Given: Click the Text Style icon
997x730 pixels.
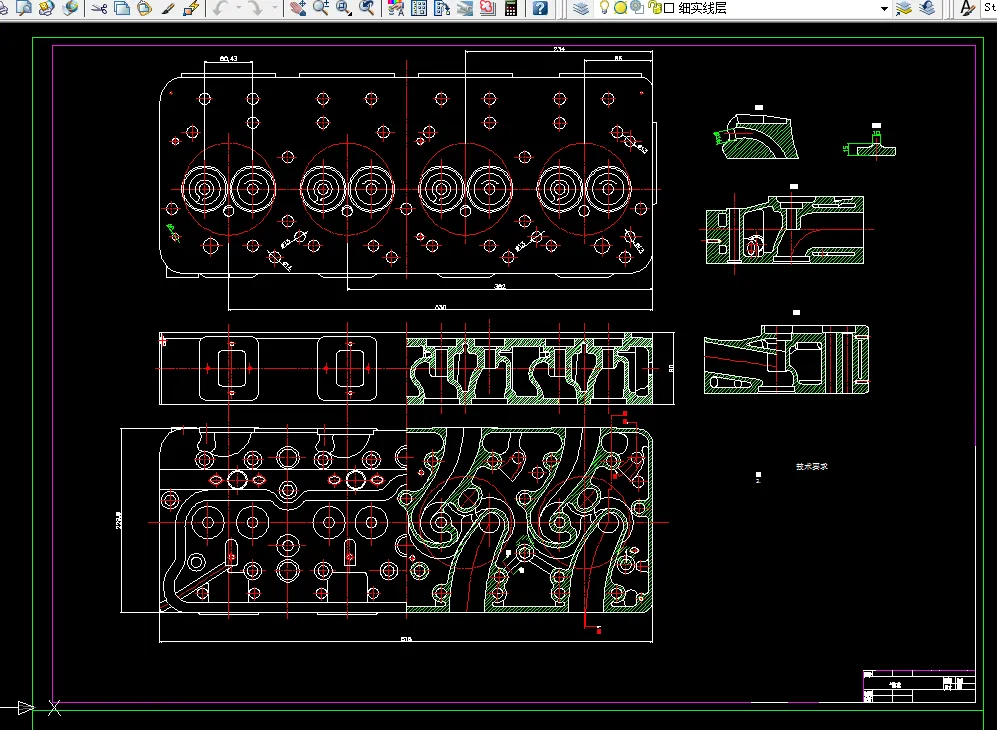Looking at the screenshot, I should click(967, 8).
